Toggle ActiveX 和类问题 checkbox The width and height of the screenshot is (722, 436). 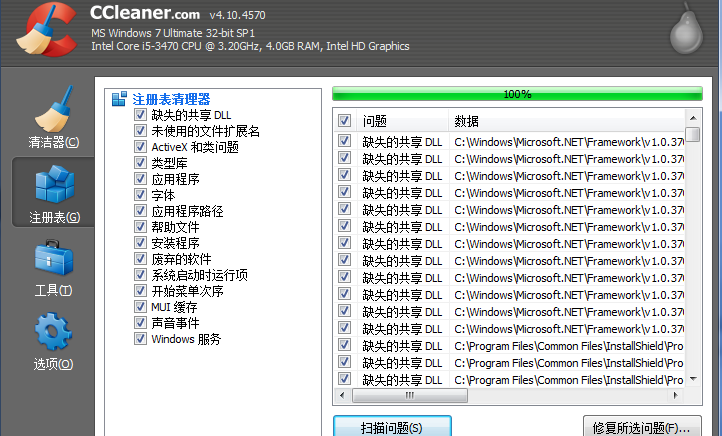[x=140, y=147]
